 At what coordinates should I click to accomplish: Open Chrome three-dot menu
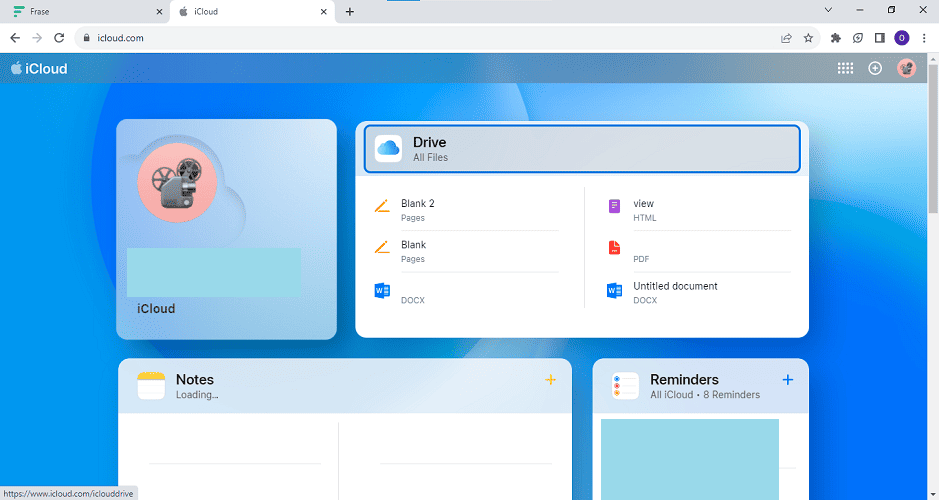point(924,38)
